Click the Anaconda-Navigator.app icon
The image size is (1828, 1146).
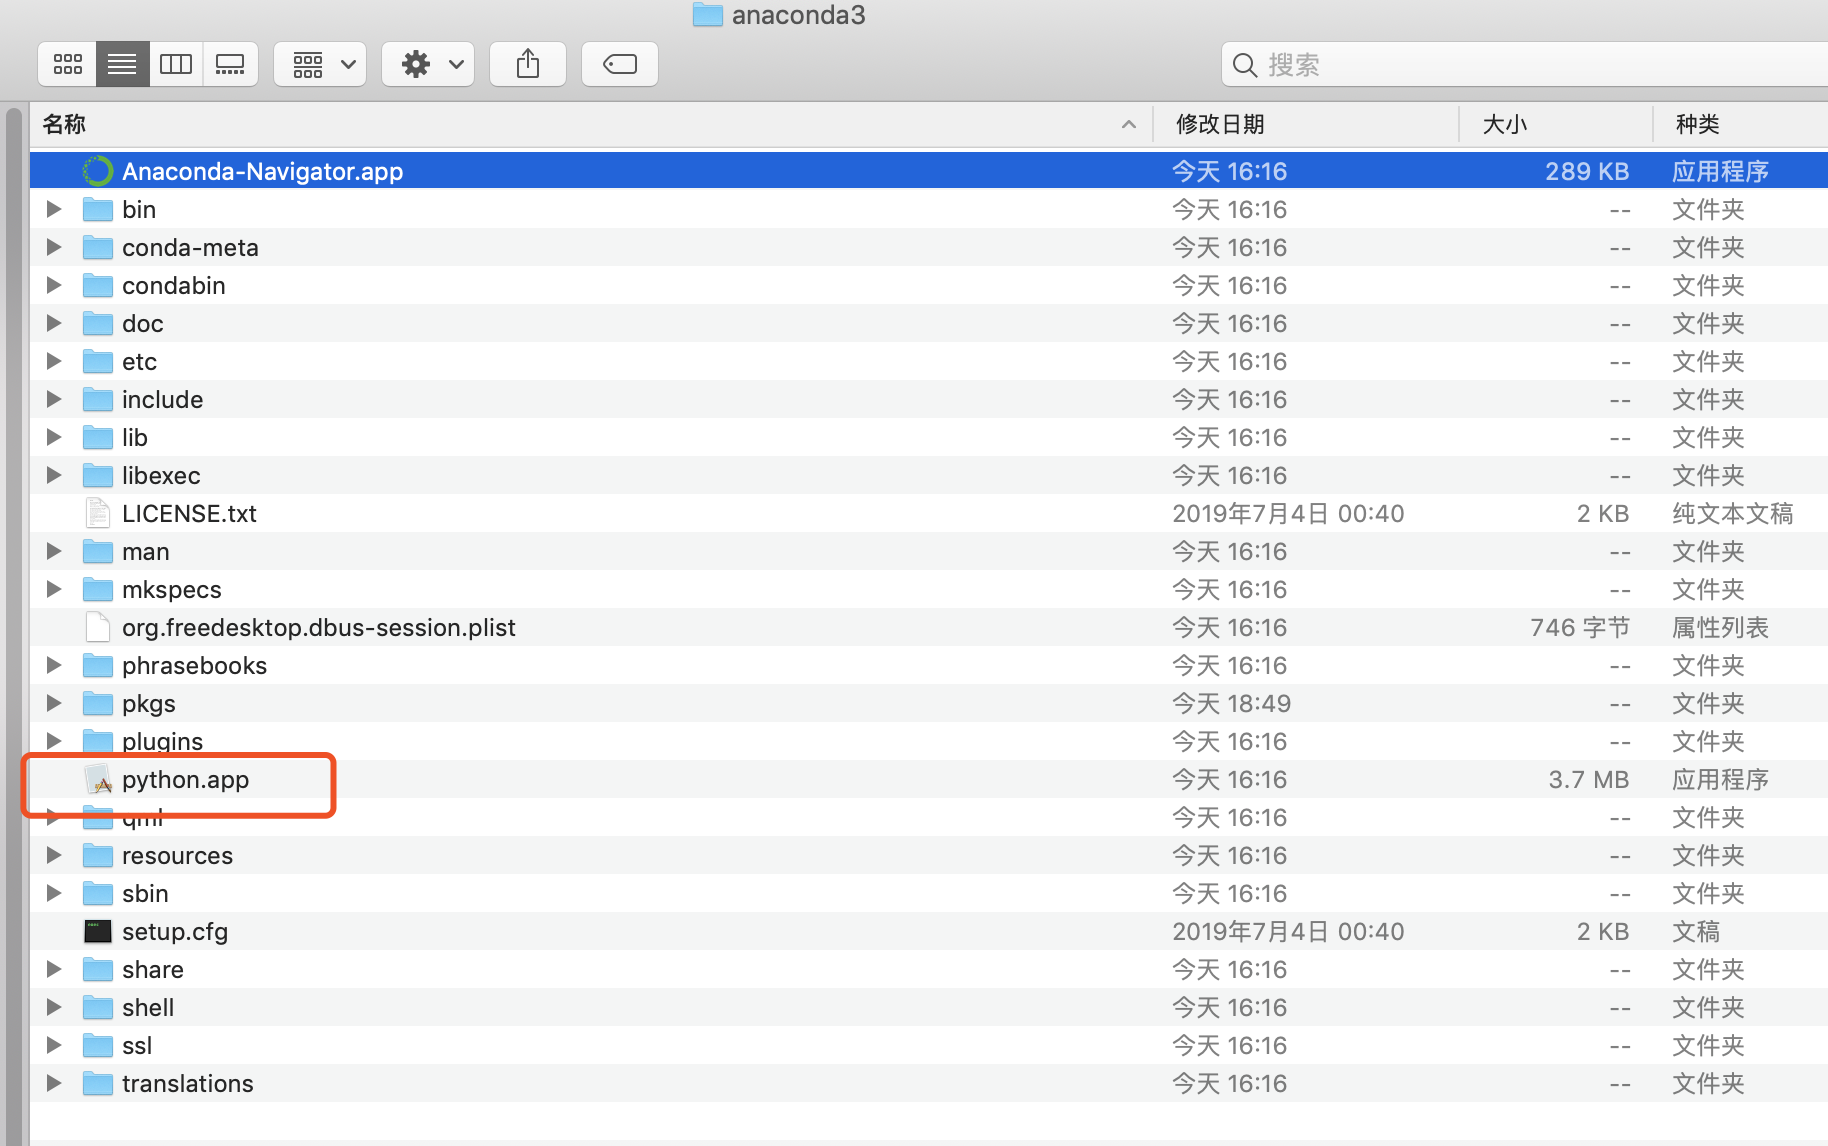97,171
